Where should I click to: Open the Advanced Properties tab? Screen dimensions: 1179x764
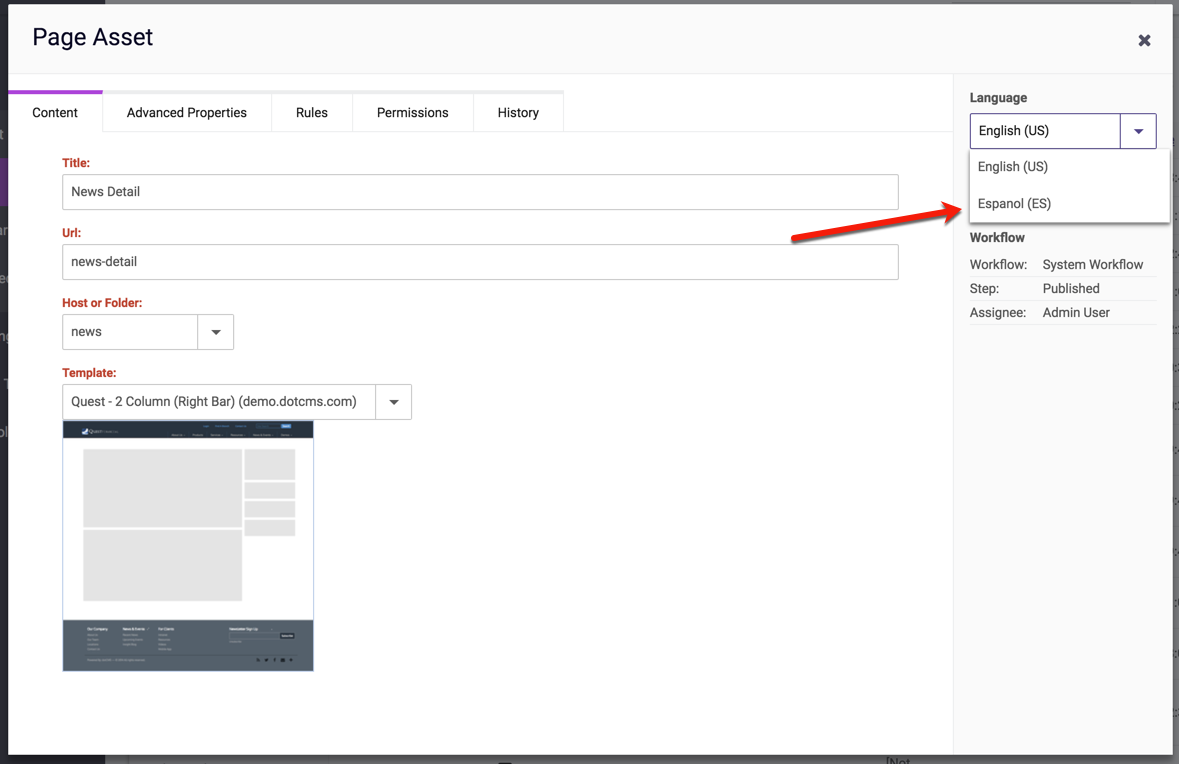(186, 113)
